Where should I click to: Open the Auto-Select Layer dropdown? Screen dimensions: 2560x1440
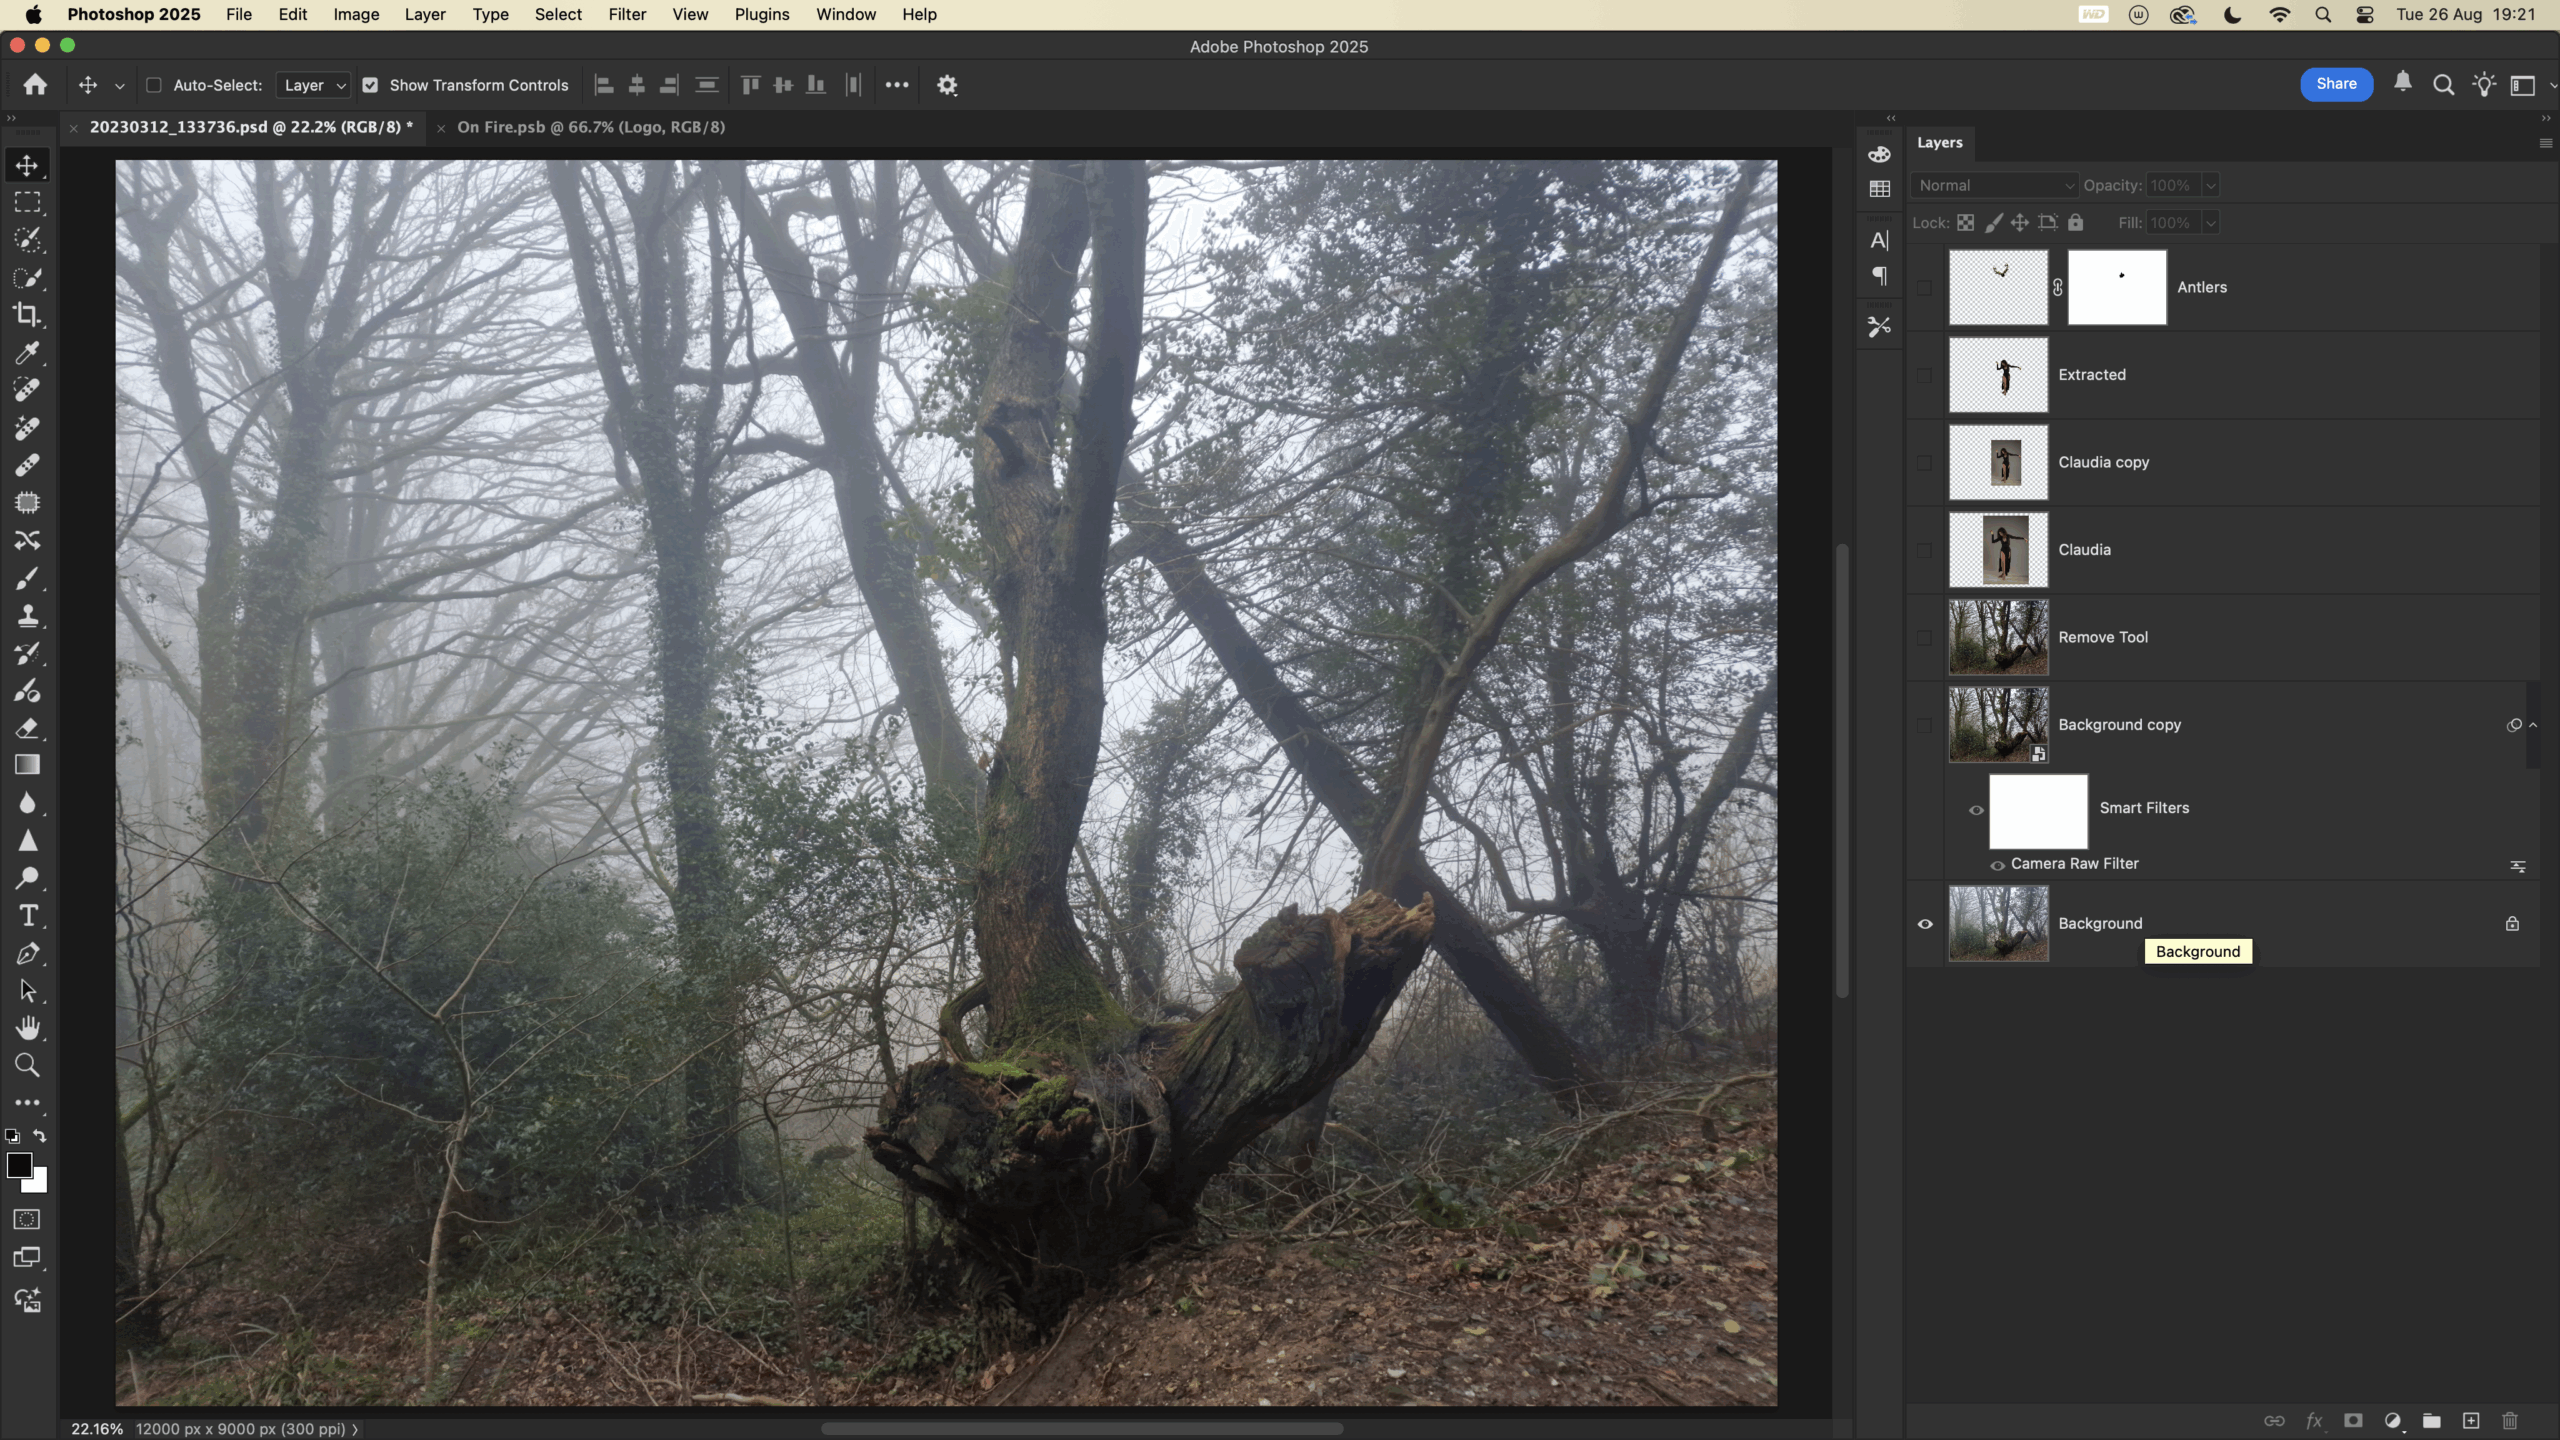pyautogui.click(x=313, y=85)
